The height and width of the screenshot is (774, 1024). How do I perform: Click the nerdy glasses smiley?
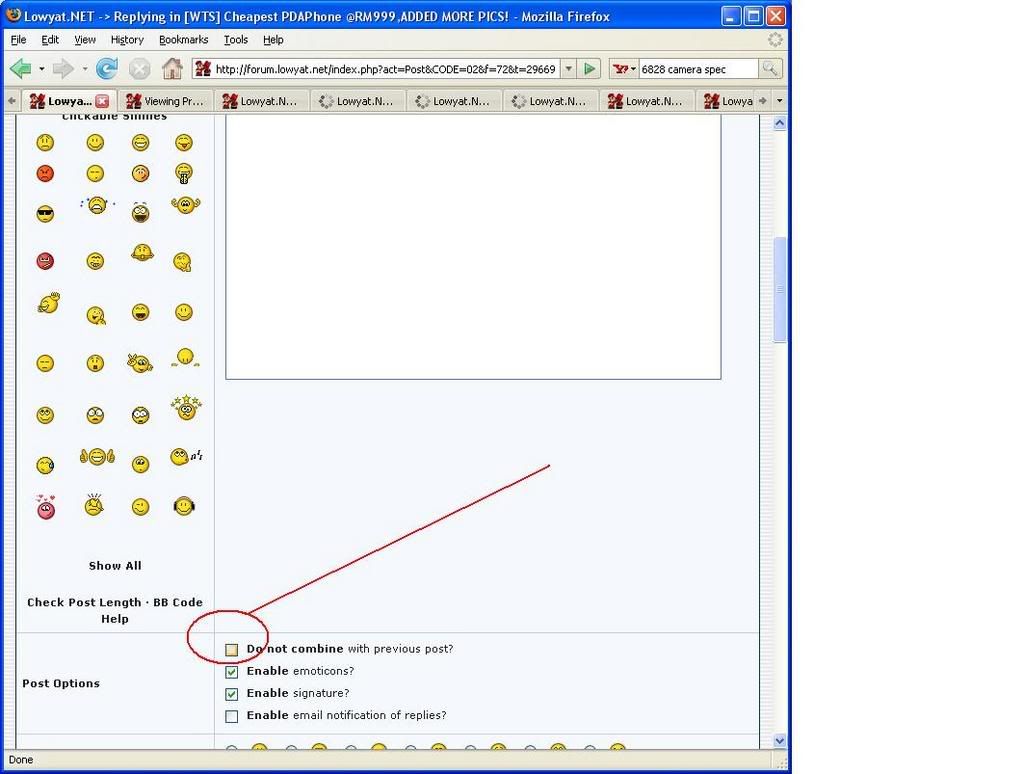click(140, 416)
